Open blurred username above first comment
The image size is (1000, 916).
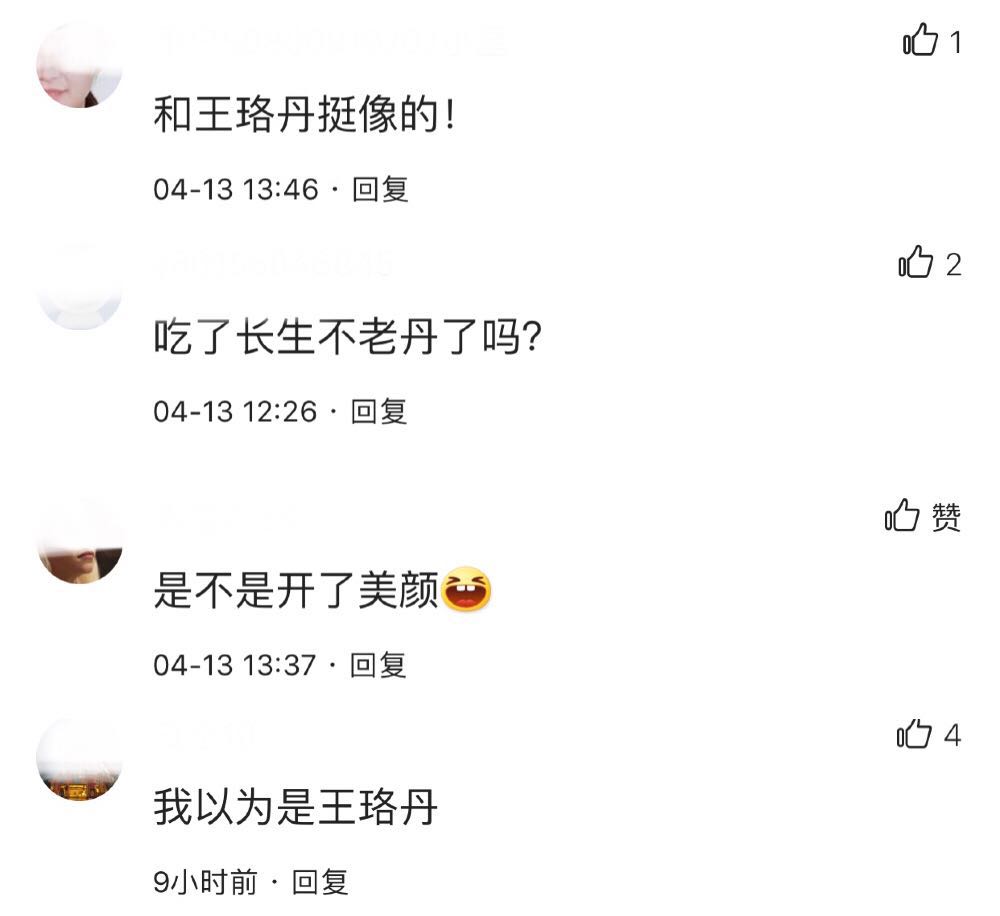pyautogui.click(x=332, y=42)
